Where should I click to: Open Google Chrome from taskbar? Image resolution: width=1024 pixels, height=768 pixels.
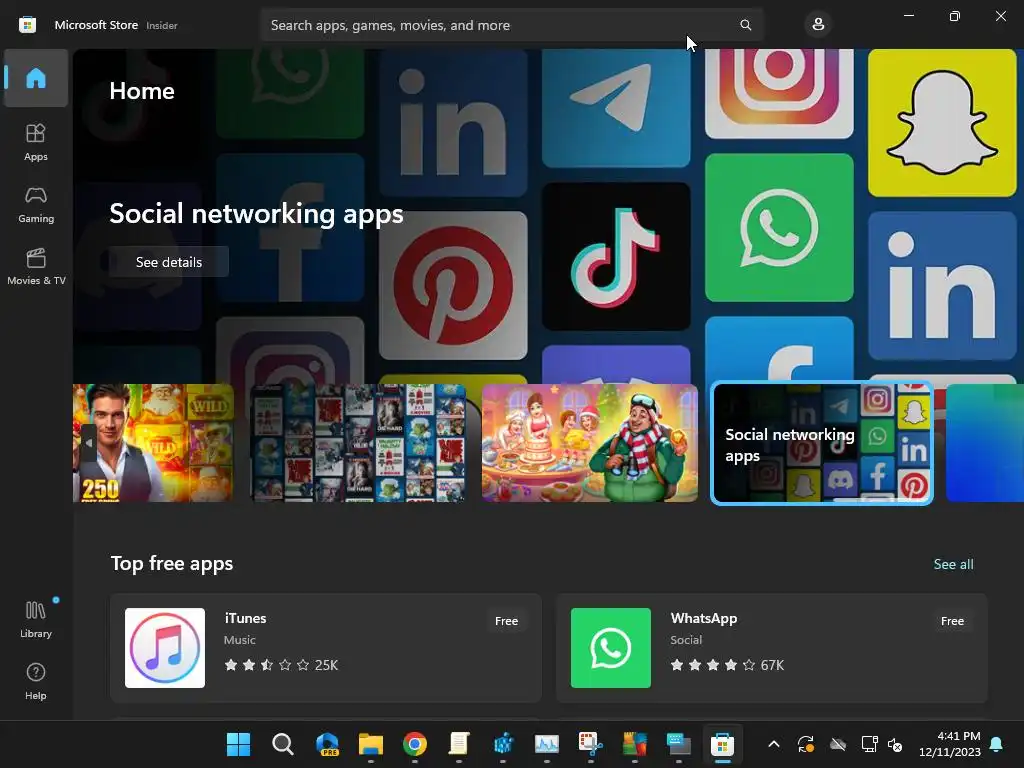[x=415, y=744]
